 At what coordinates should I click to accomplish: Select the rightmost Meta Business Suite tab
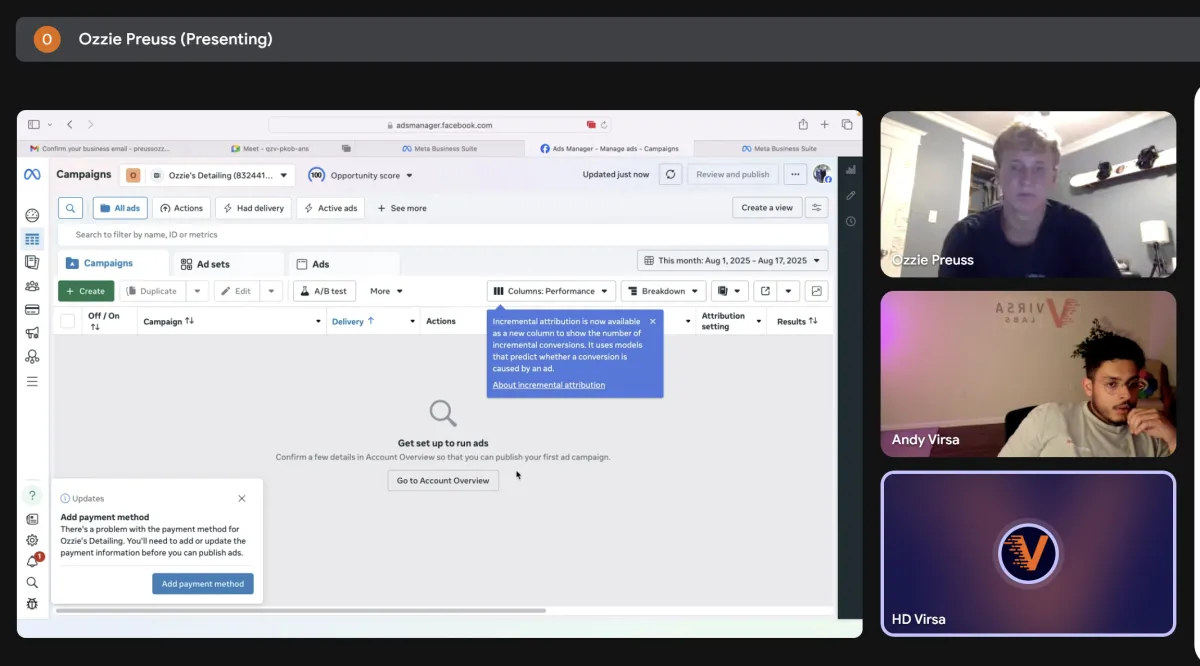point(778,148)
